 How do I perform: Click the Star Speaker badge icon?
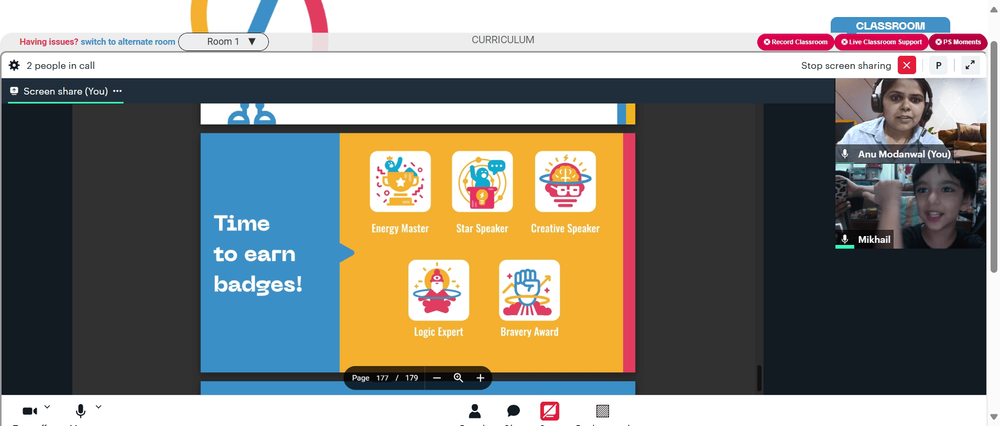click(x=482, y=181)
